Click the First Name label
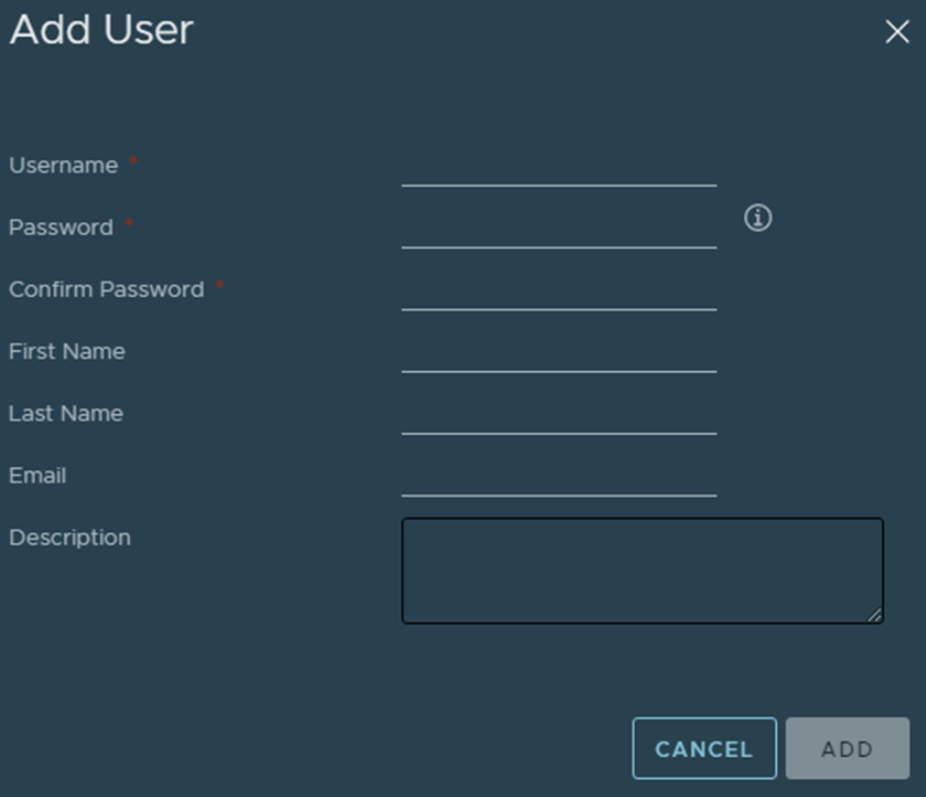Screen dimensions: 926x797 click(67, 352)
